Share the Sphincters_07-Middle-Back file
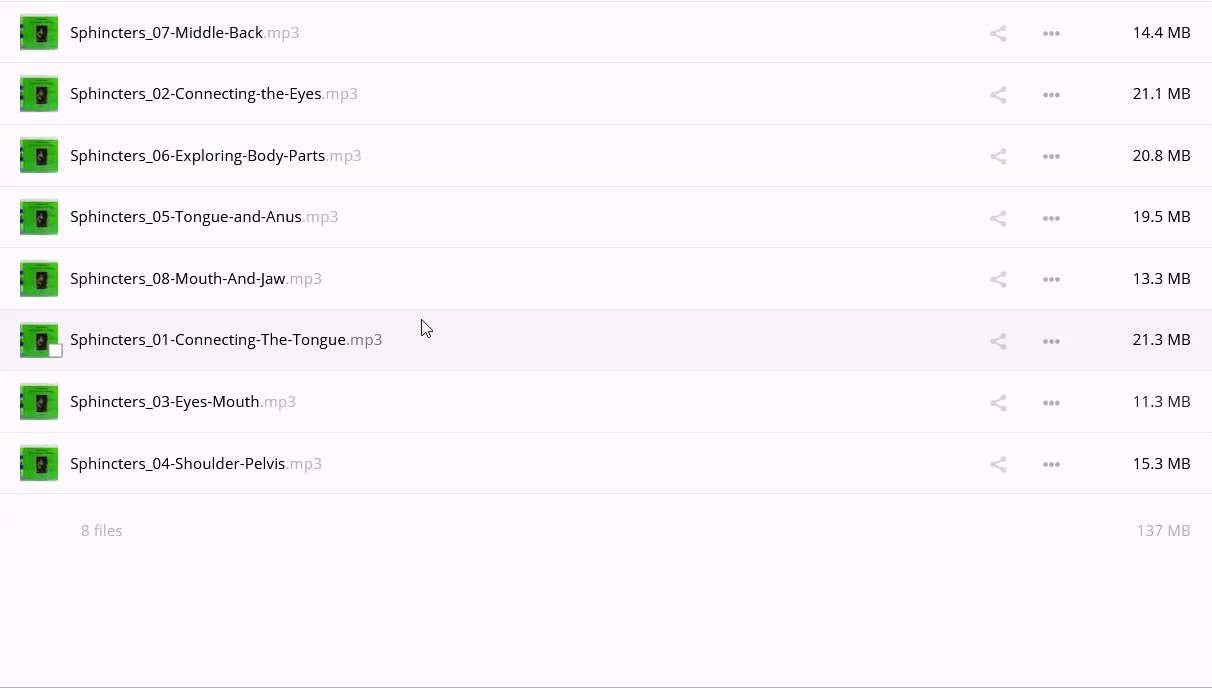 pyautogui.click(x=998, y=34)
